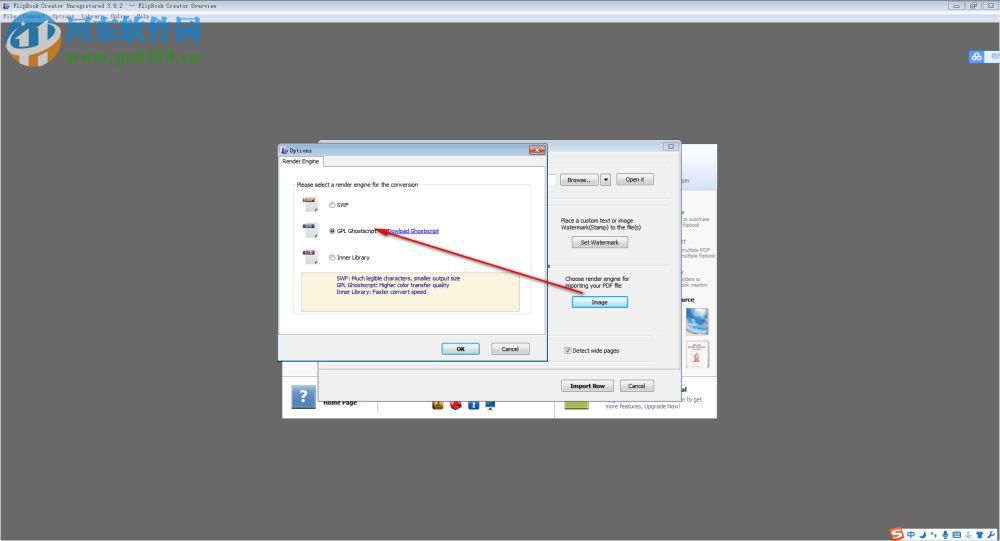Click the moon icon in input toolbar

click(922, 535)
